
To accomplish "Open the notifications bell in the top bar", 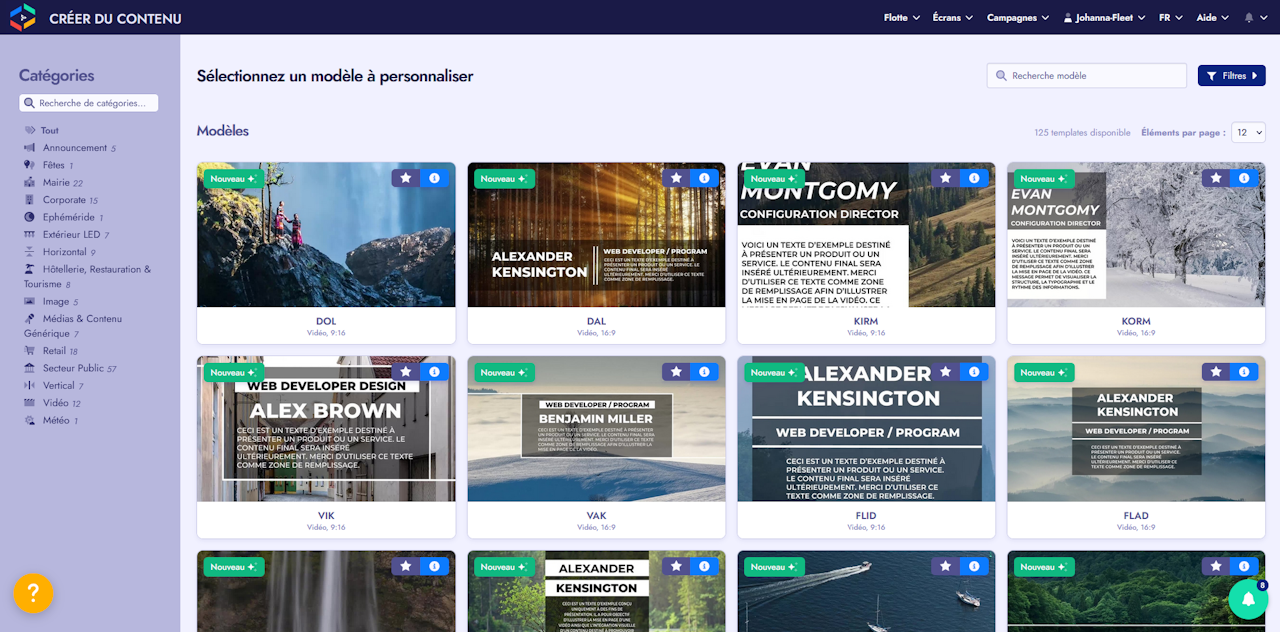I will pos(1249,18).
